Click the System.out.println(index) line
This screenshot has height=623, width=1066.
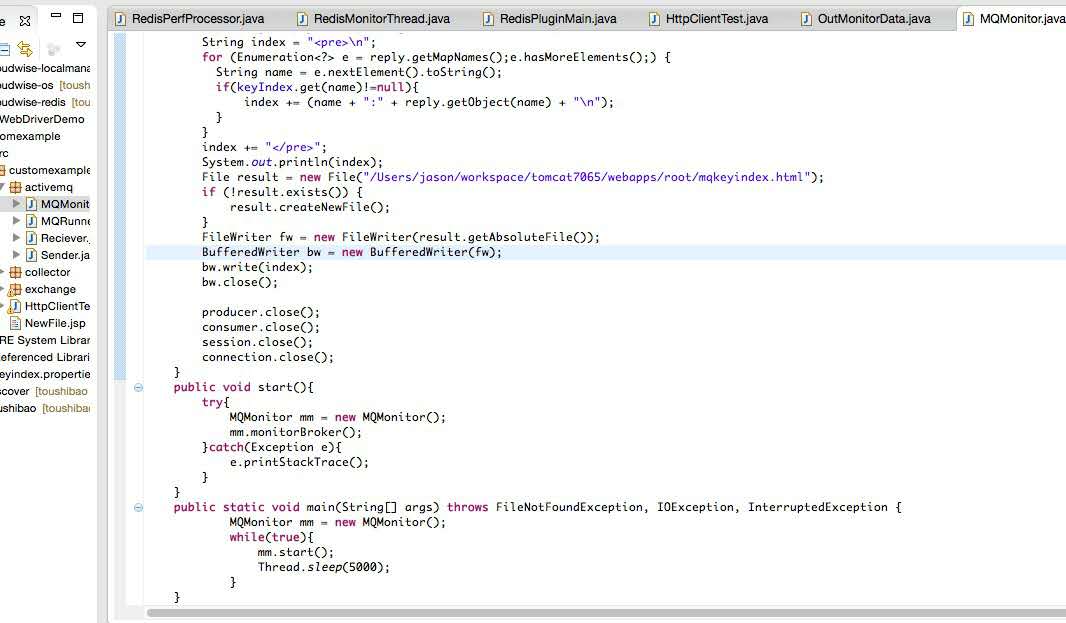[x=292, y=163]
